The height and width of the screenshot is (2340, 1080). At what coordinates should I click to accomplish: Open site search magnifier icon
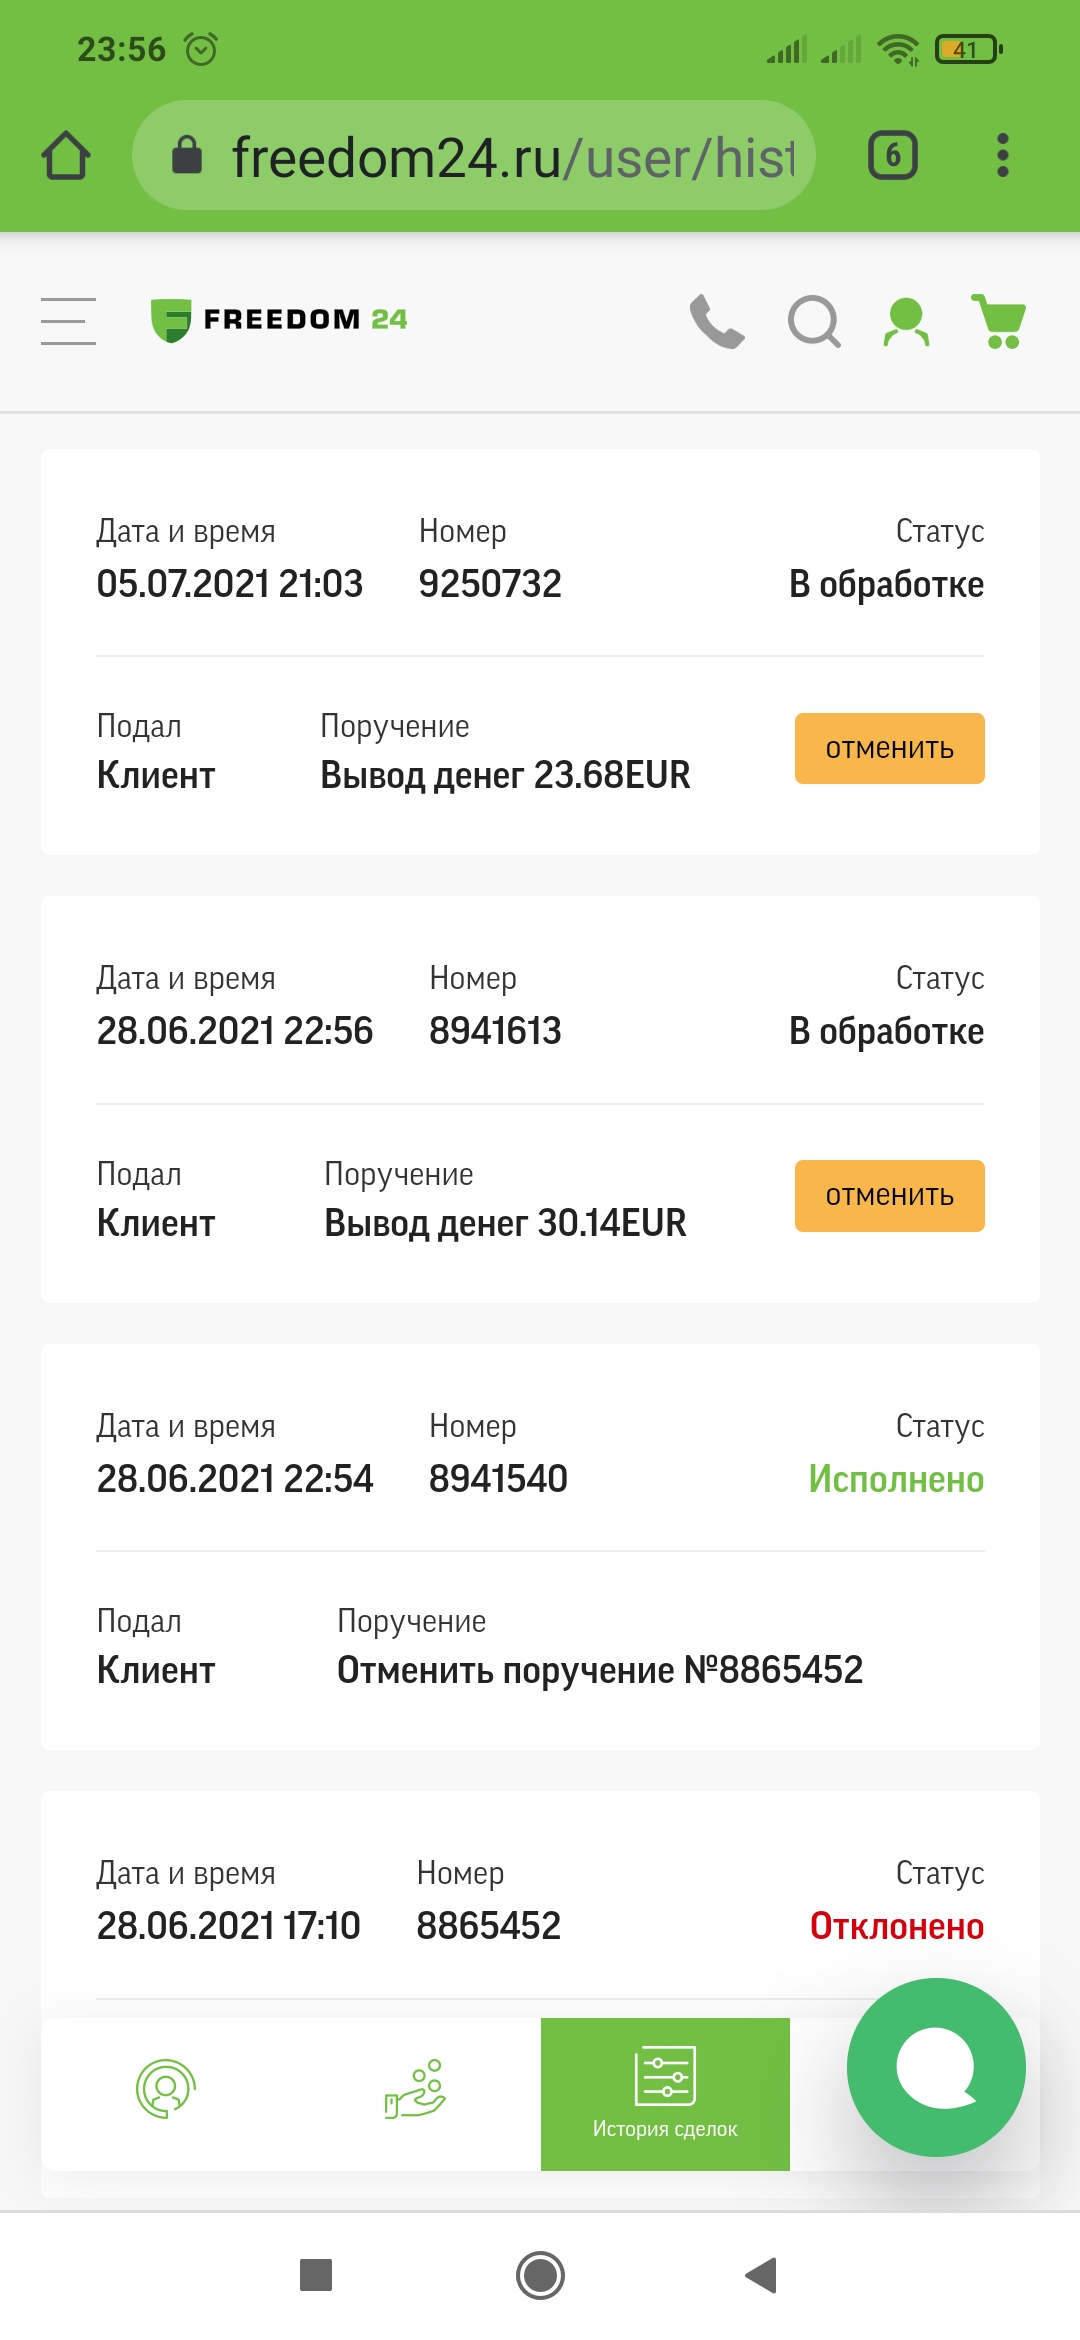[x=814, y=321]
